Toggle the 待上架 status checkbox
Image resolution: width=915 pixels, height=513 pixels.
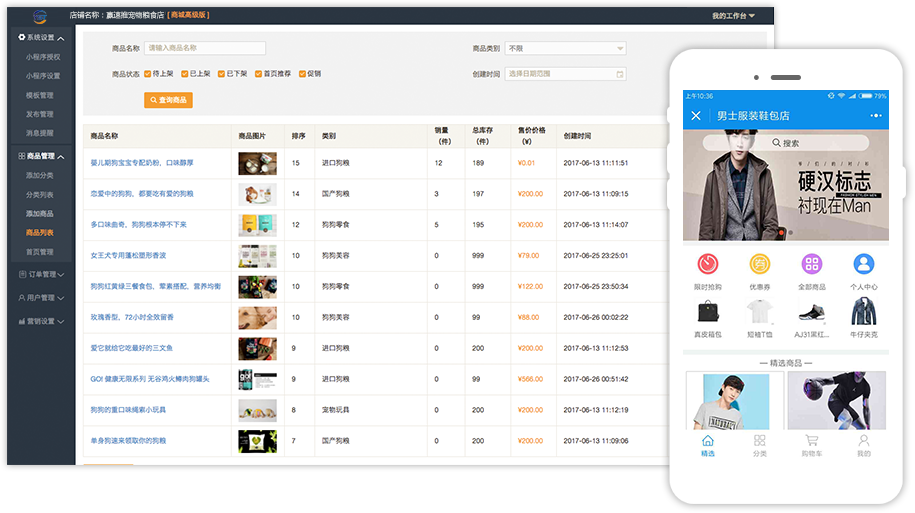[x=148, y=74]
